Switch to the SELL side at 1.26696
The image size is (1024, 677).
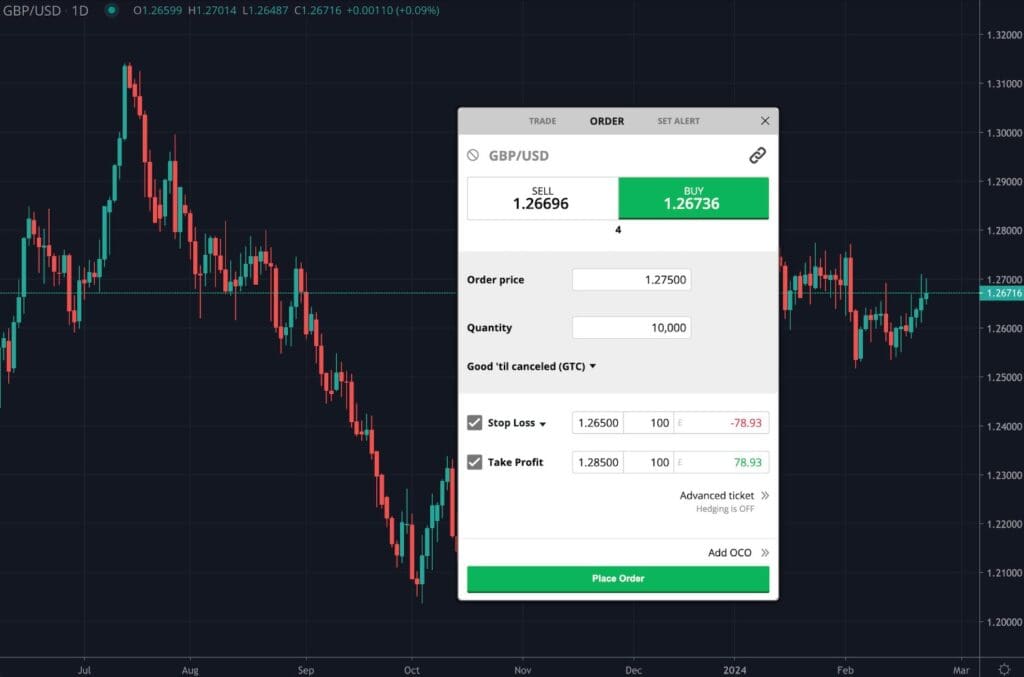pos(542,198)
